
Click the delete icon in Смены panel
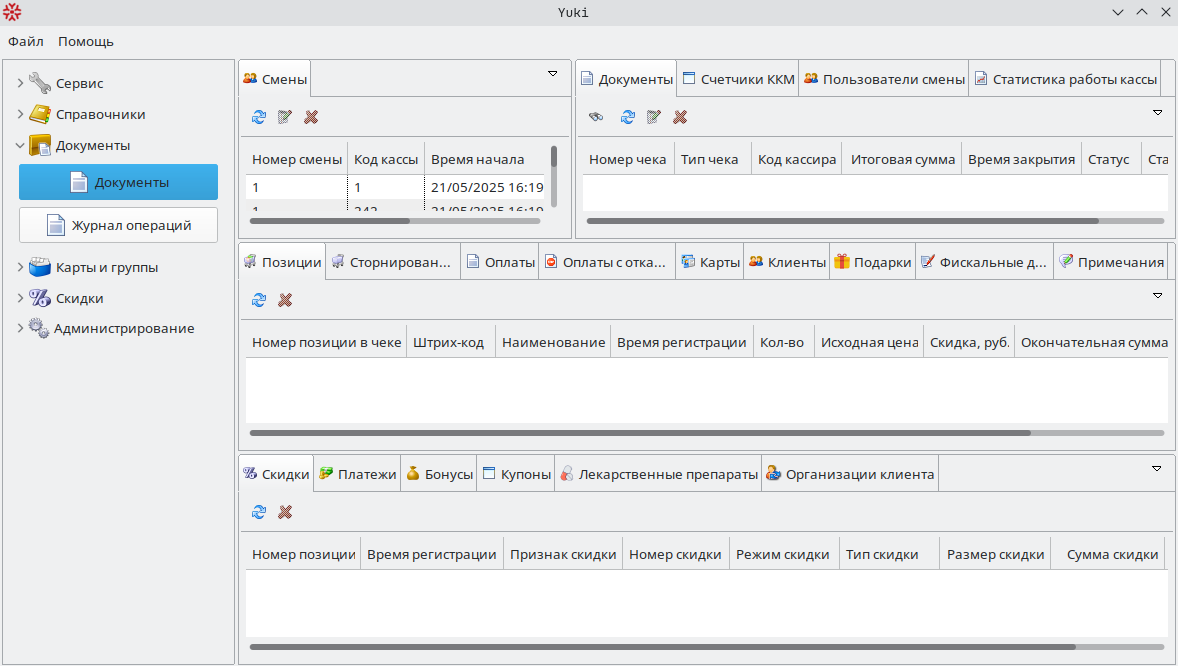coord(311,117)
